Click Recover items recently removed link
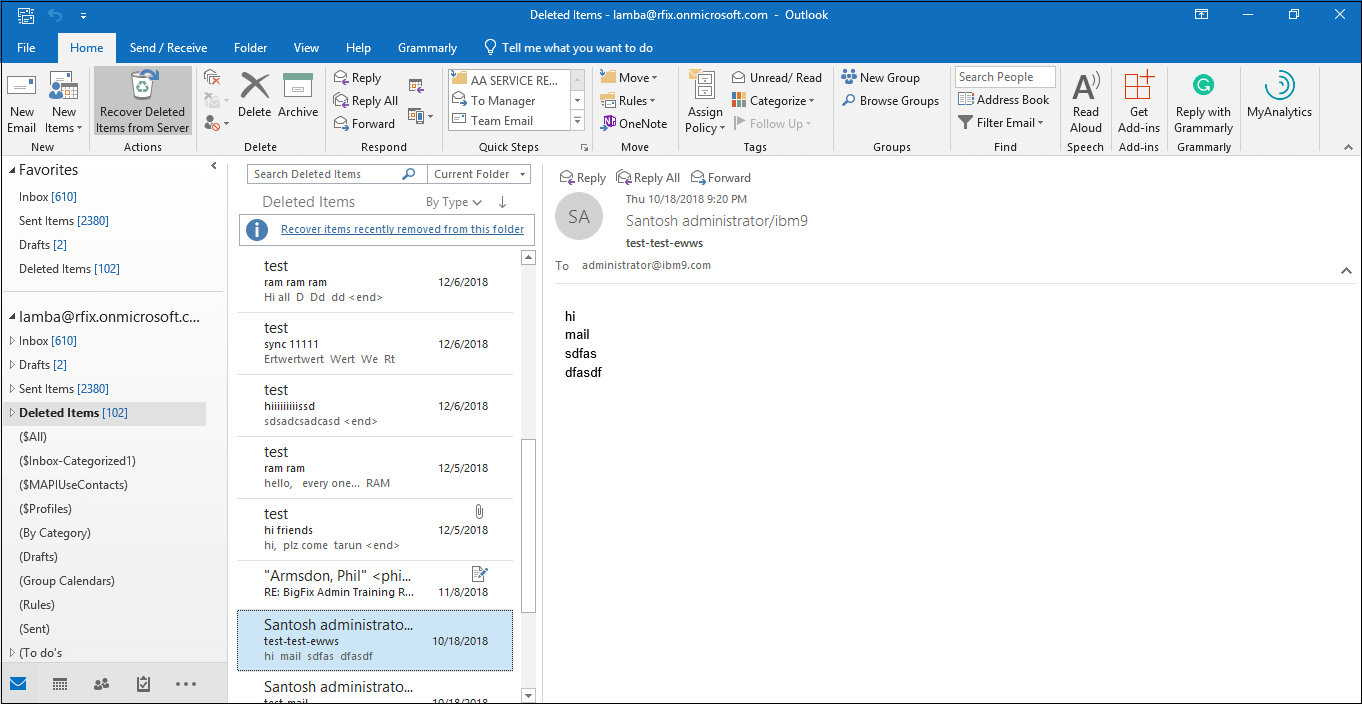This screenshot has width=1362, height=704. (403, 229)
